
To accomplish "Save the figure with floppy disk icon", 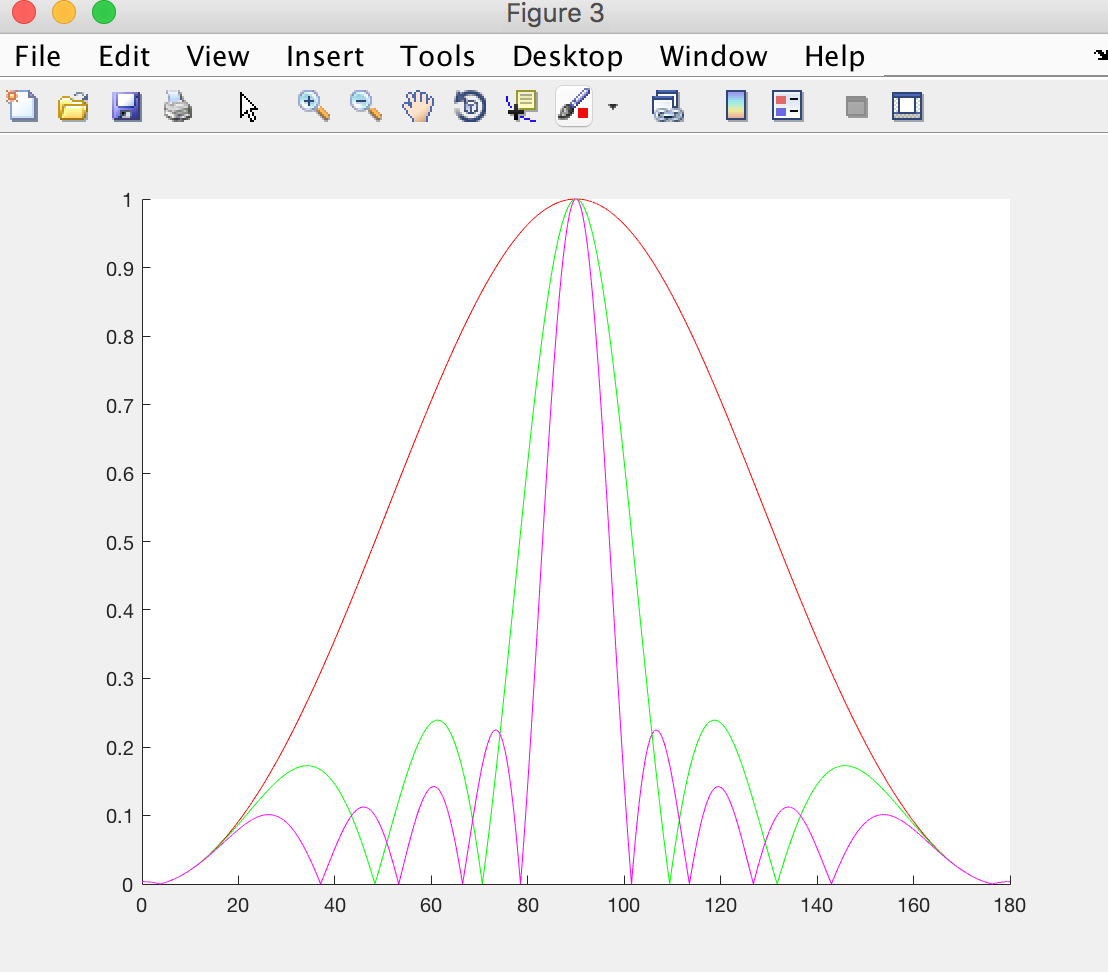I will click(x=126, y=105).
